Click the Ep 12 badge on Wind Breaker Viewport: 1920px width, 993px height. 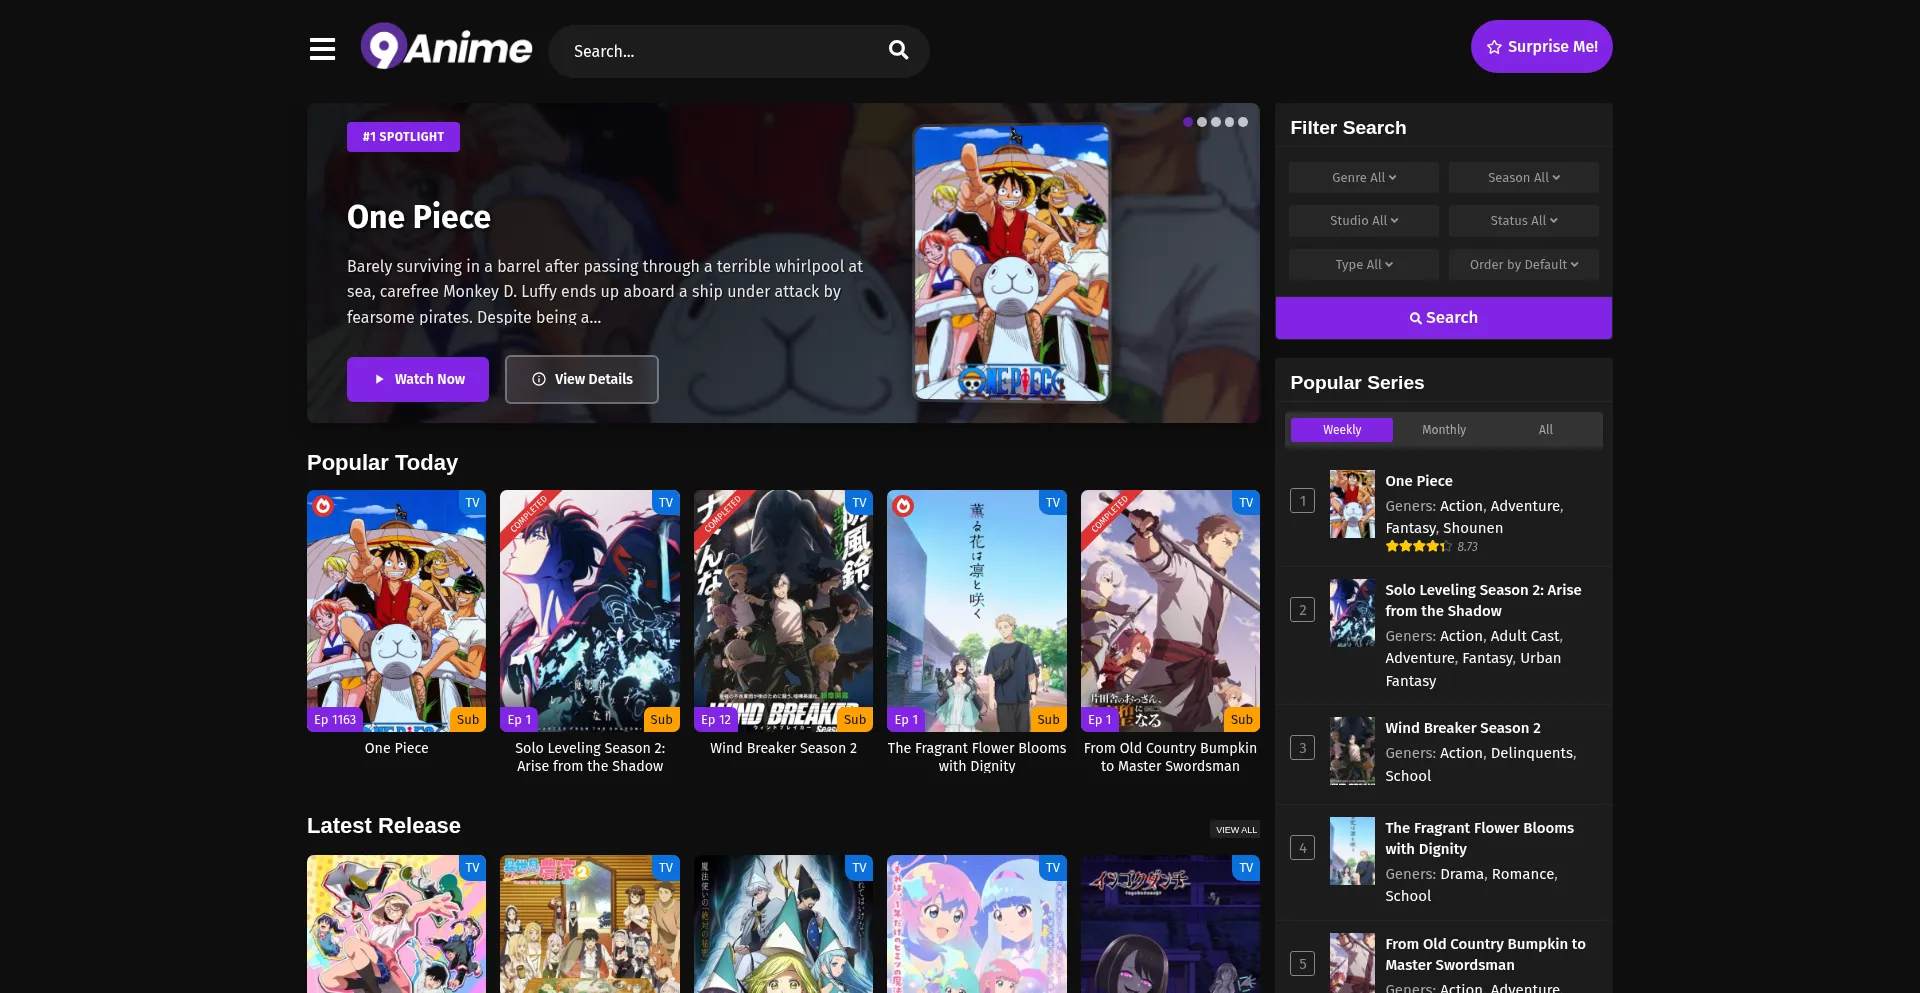pyautogui.click(x=716, y=720)
